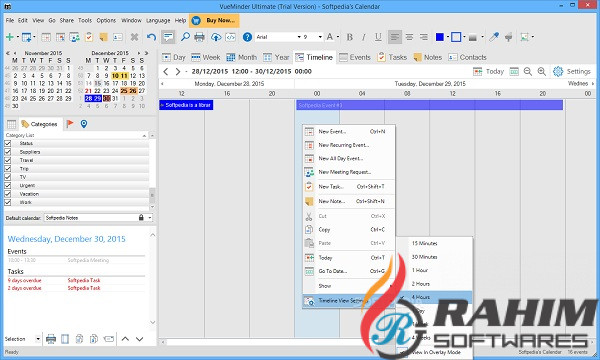Open the Default calendar Softpedia Notes dropdown

(150, 218)
